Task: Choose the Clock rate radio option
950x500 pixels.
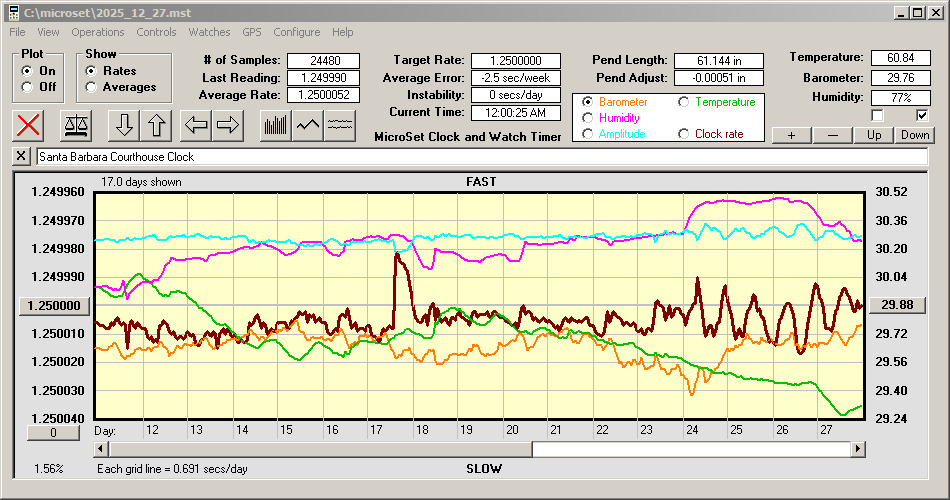Action: (x=685, y=134)
